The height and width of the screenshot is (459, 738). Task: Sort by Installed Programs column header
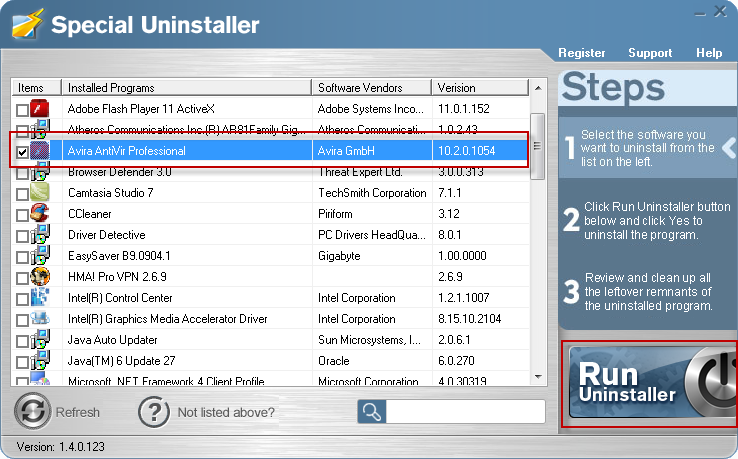(186, 88)
